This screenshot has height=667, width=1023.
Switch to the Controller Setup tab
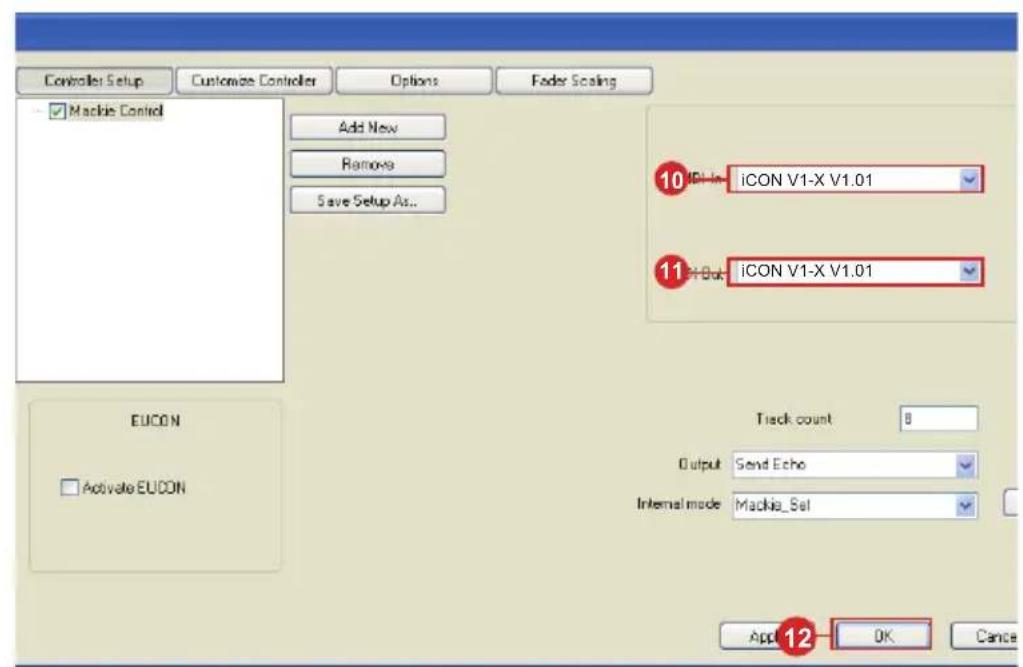point(94,81)
